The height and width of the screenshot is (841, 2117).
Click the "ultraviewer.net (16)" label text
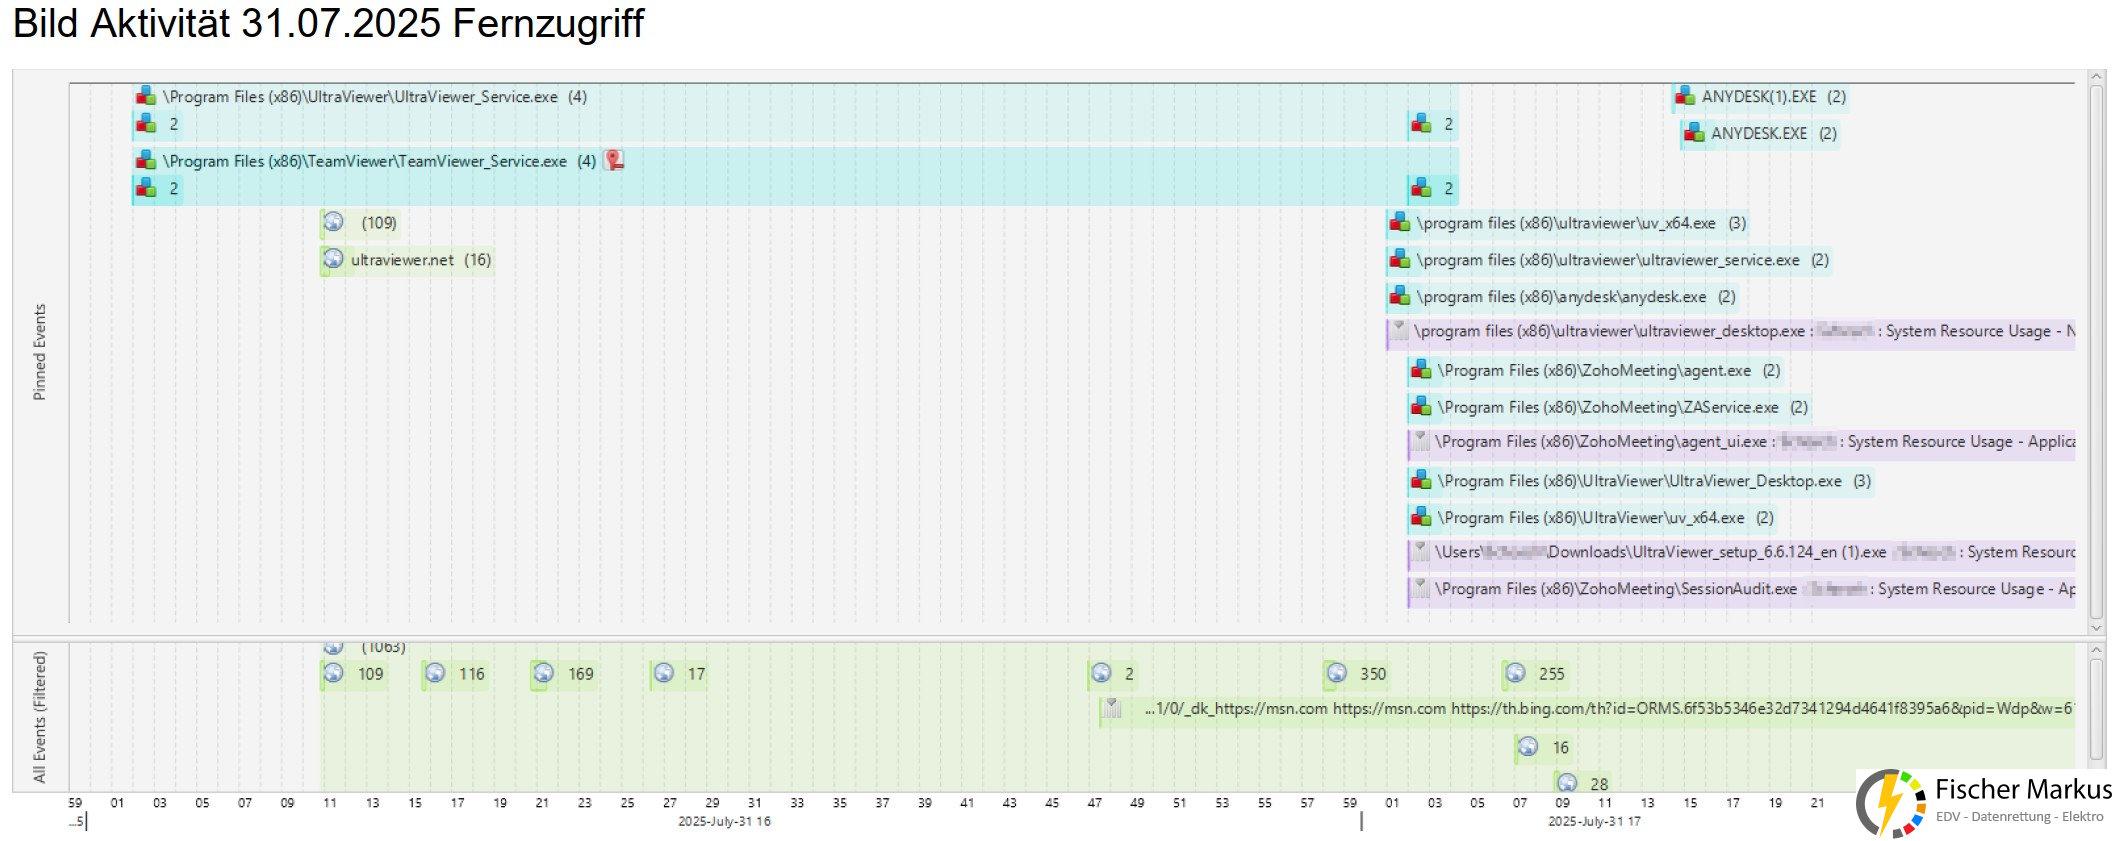click(421, 259)
